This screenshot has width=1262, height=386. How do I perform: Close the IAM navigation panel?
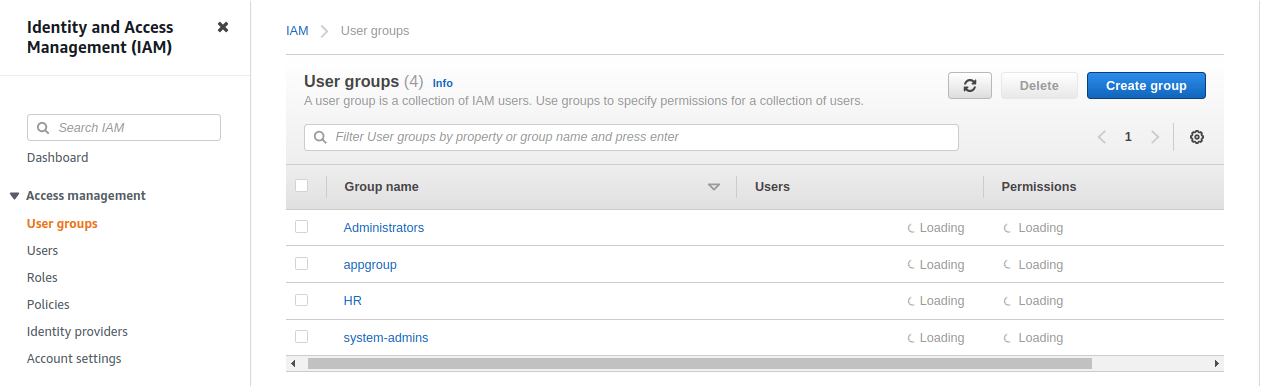[x=223, y=27]
